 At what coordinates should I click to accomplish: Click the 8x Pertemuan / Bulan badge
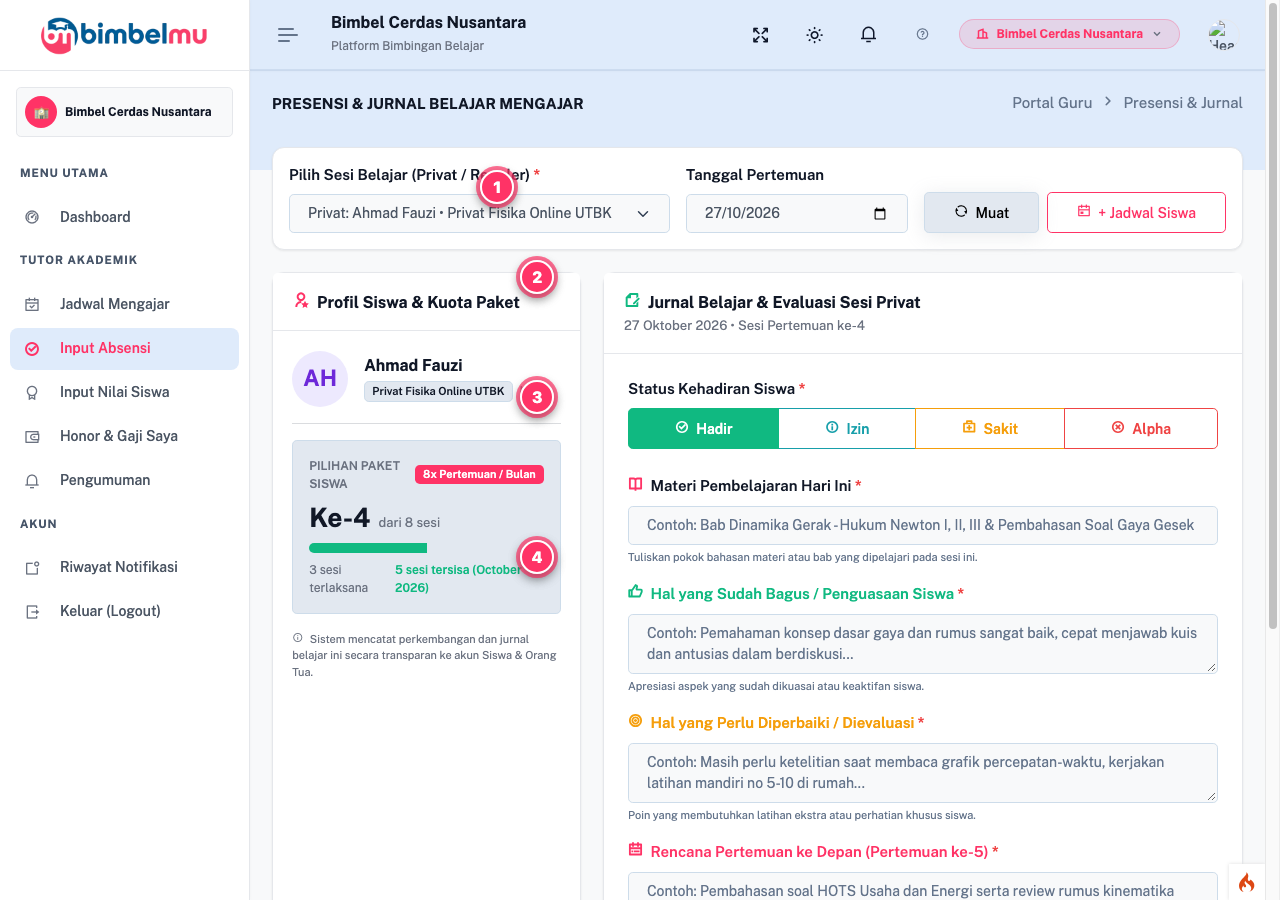pyautogui.click(x=479, y=474)
